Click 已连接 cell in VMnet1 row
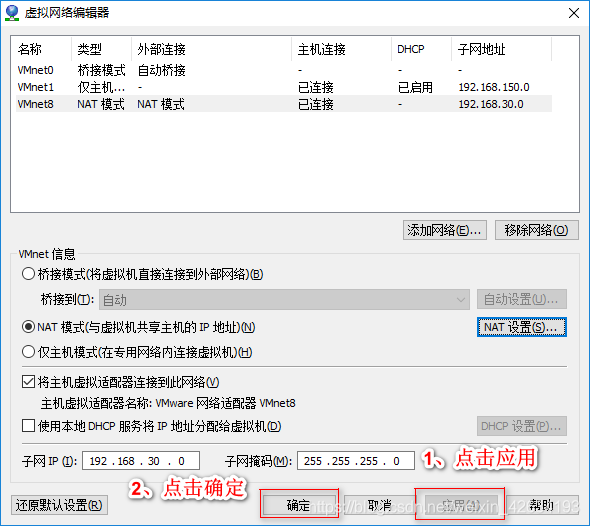This screenshot has height=526, width=590. [x=316, y=87]
